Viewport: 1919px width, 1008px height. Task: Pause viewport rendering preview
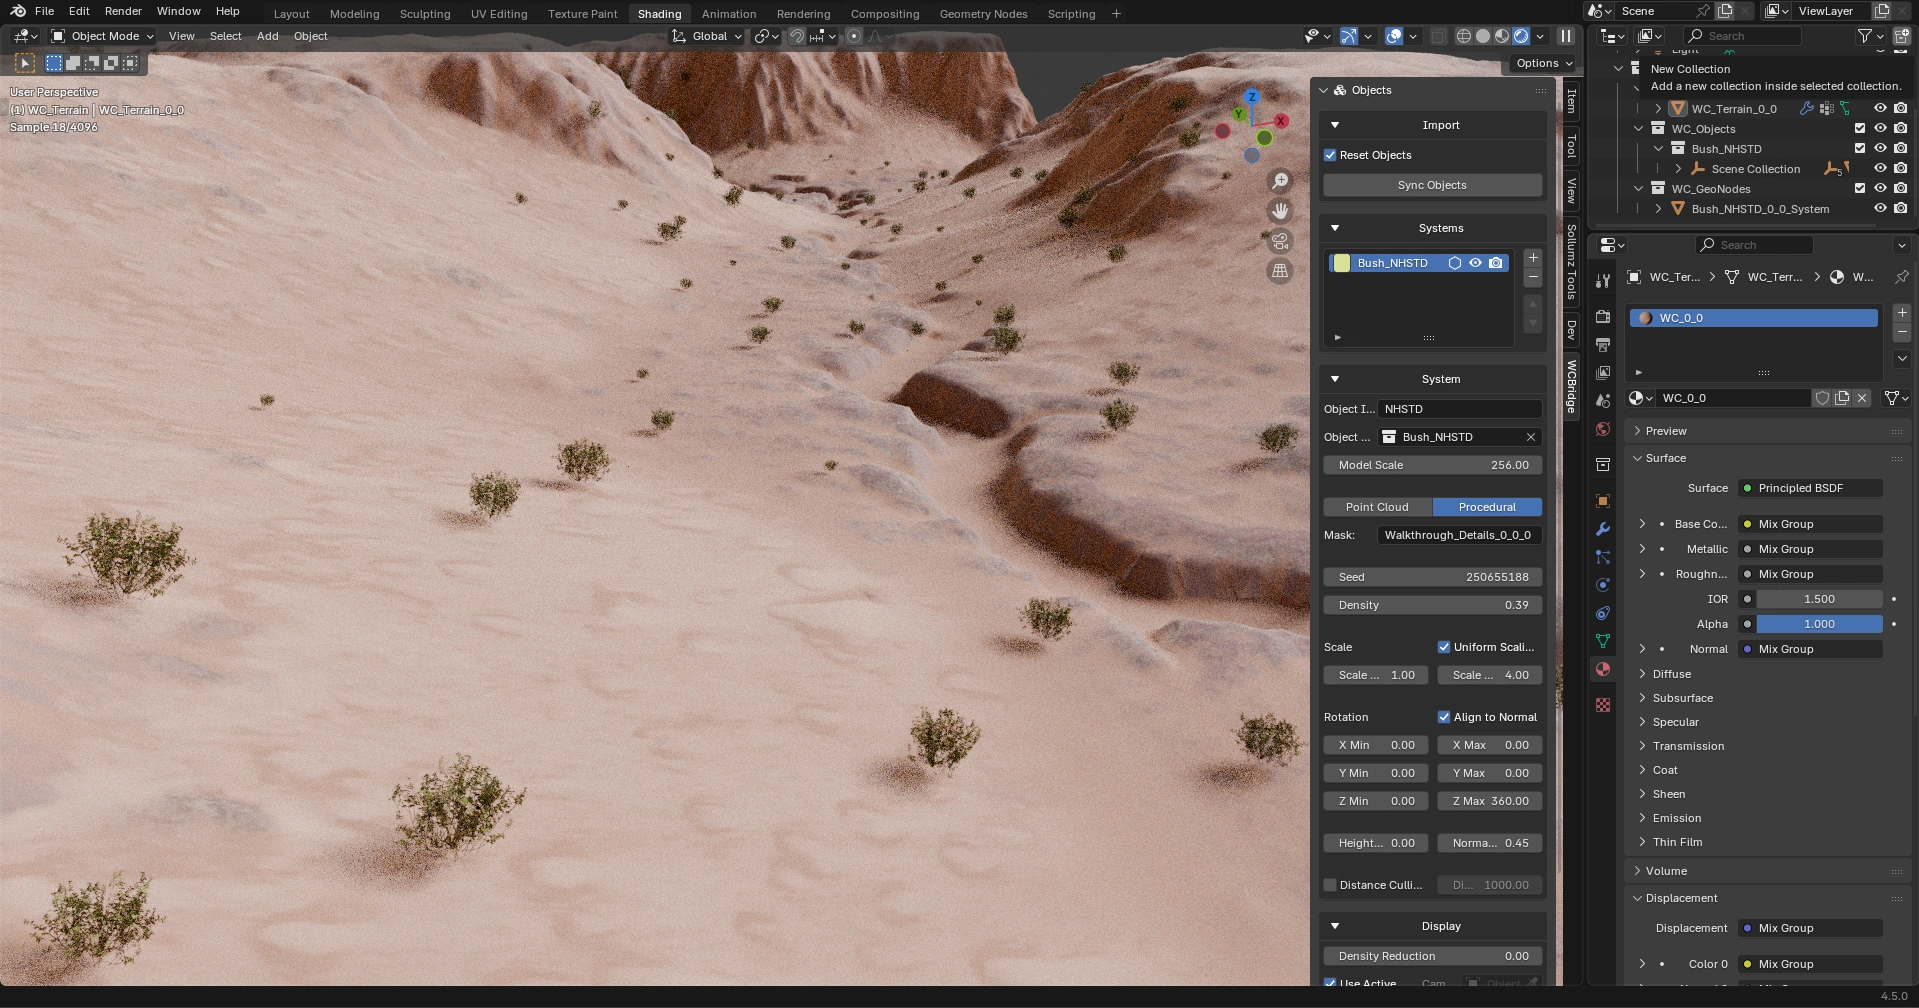pos(1566,36)
